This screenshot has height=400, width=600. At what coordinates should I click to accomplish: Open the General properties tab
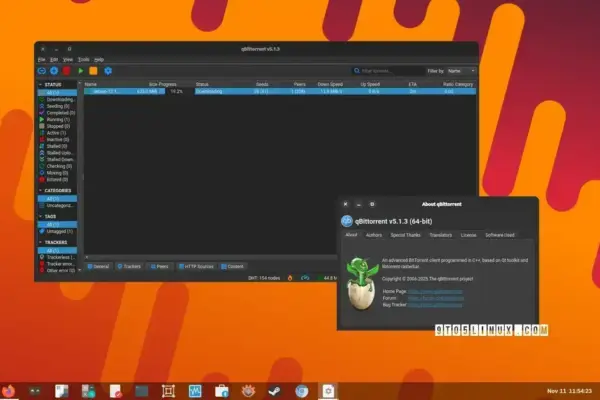(x=98, y=266)
